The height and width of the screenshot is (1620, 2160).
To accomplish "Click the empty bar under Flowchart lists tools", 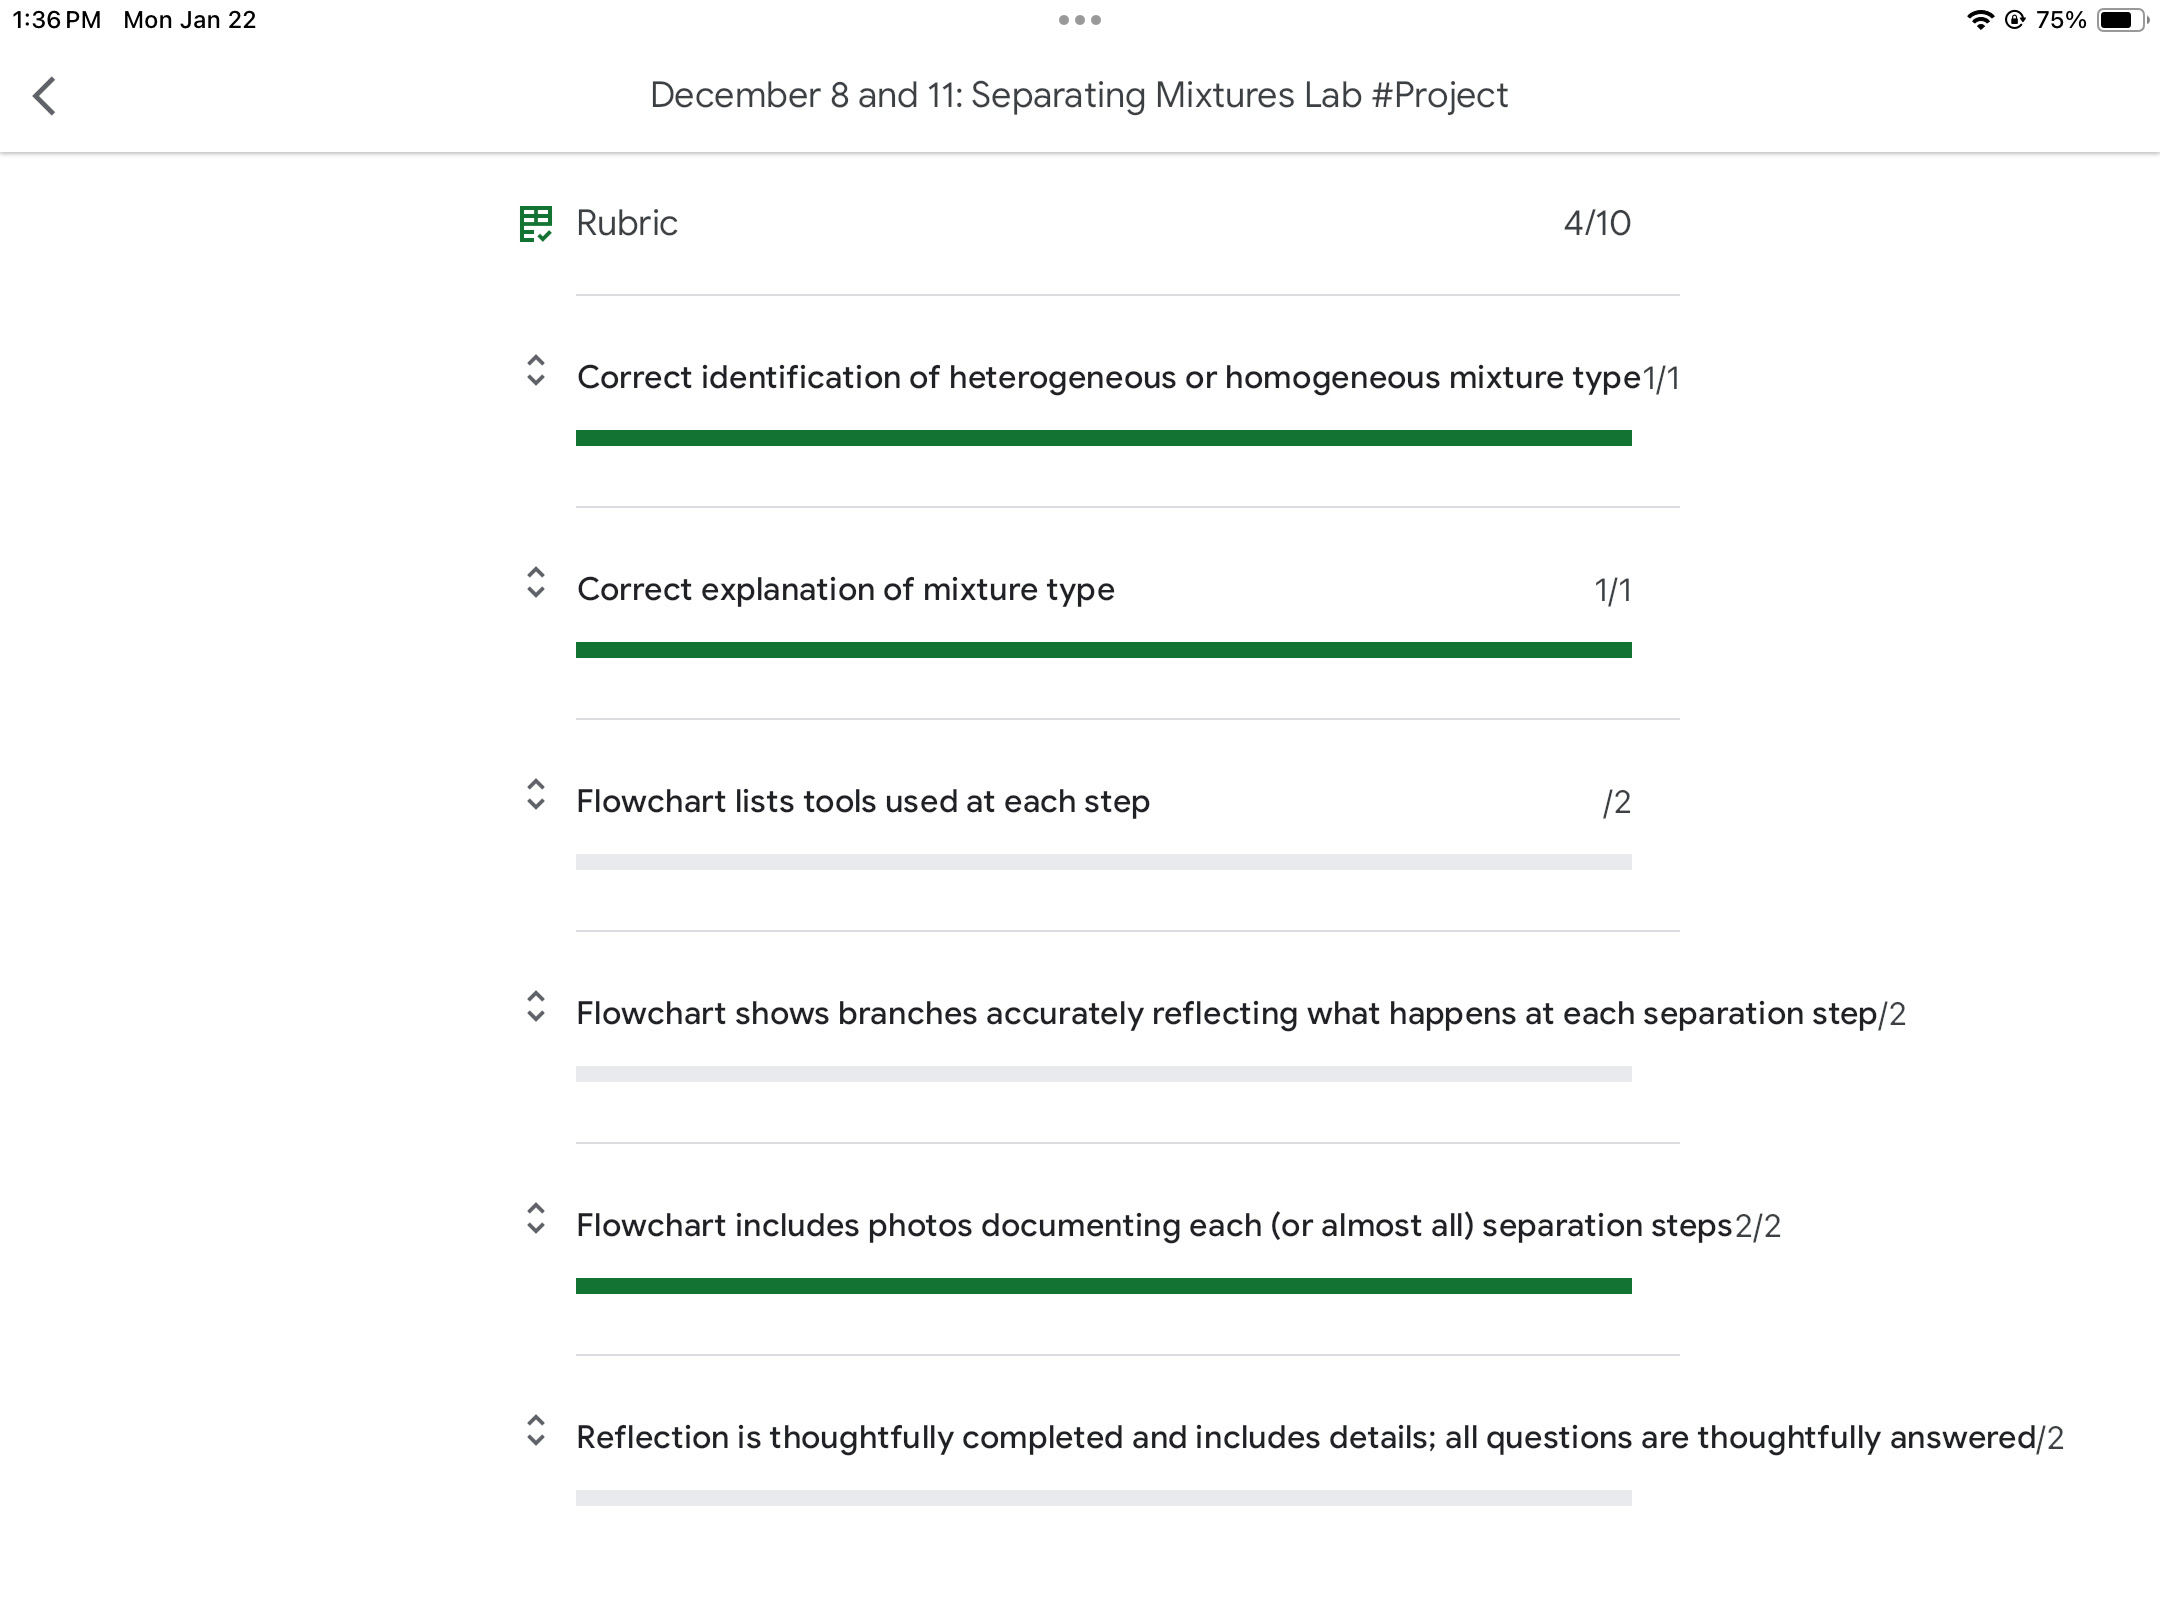I will [x=1103, y=862].
